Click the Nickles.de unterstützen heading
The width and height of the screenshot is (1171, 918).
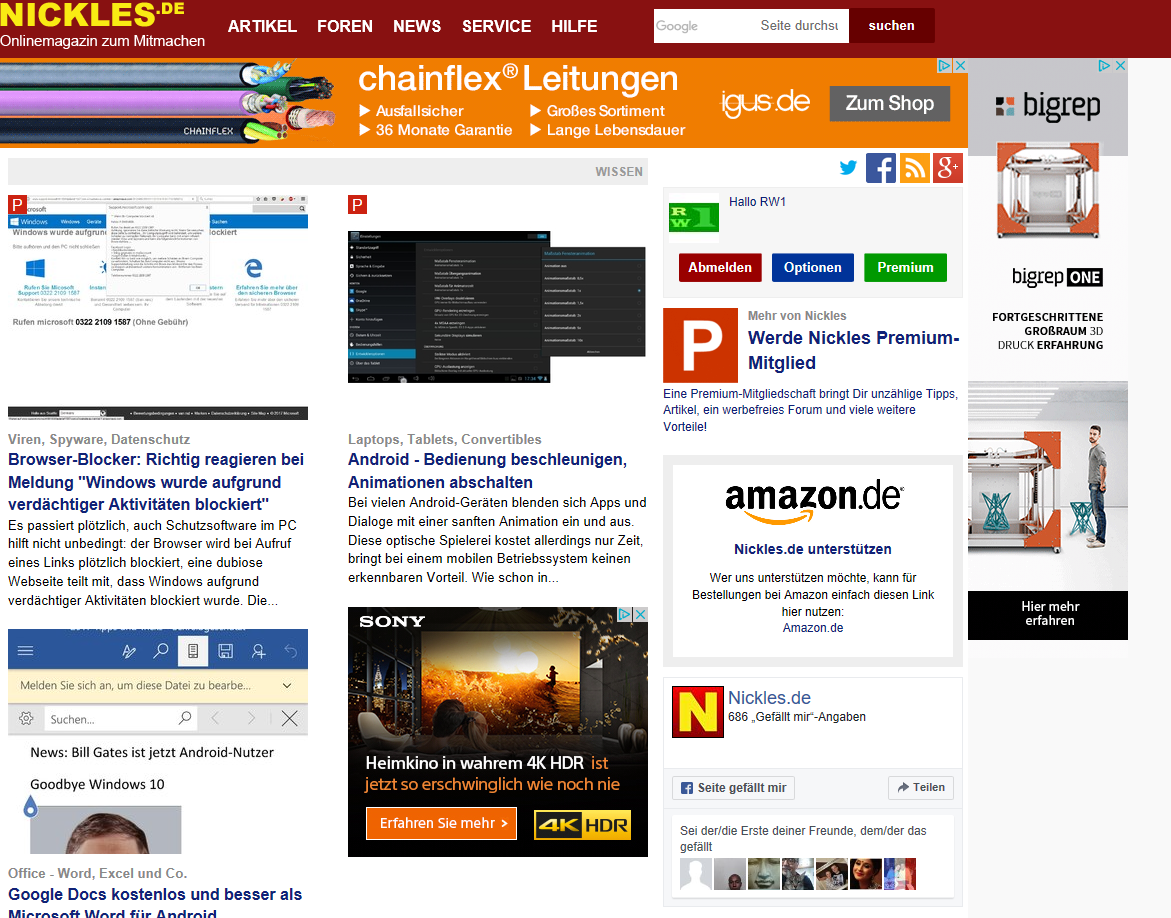(x=813, y=549)
